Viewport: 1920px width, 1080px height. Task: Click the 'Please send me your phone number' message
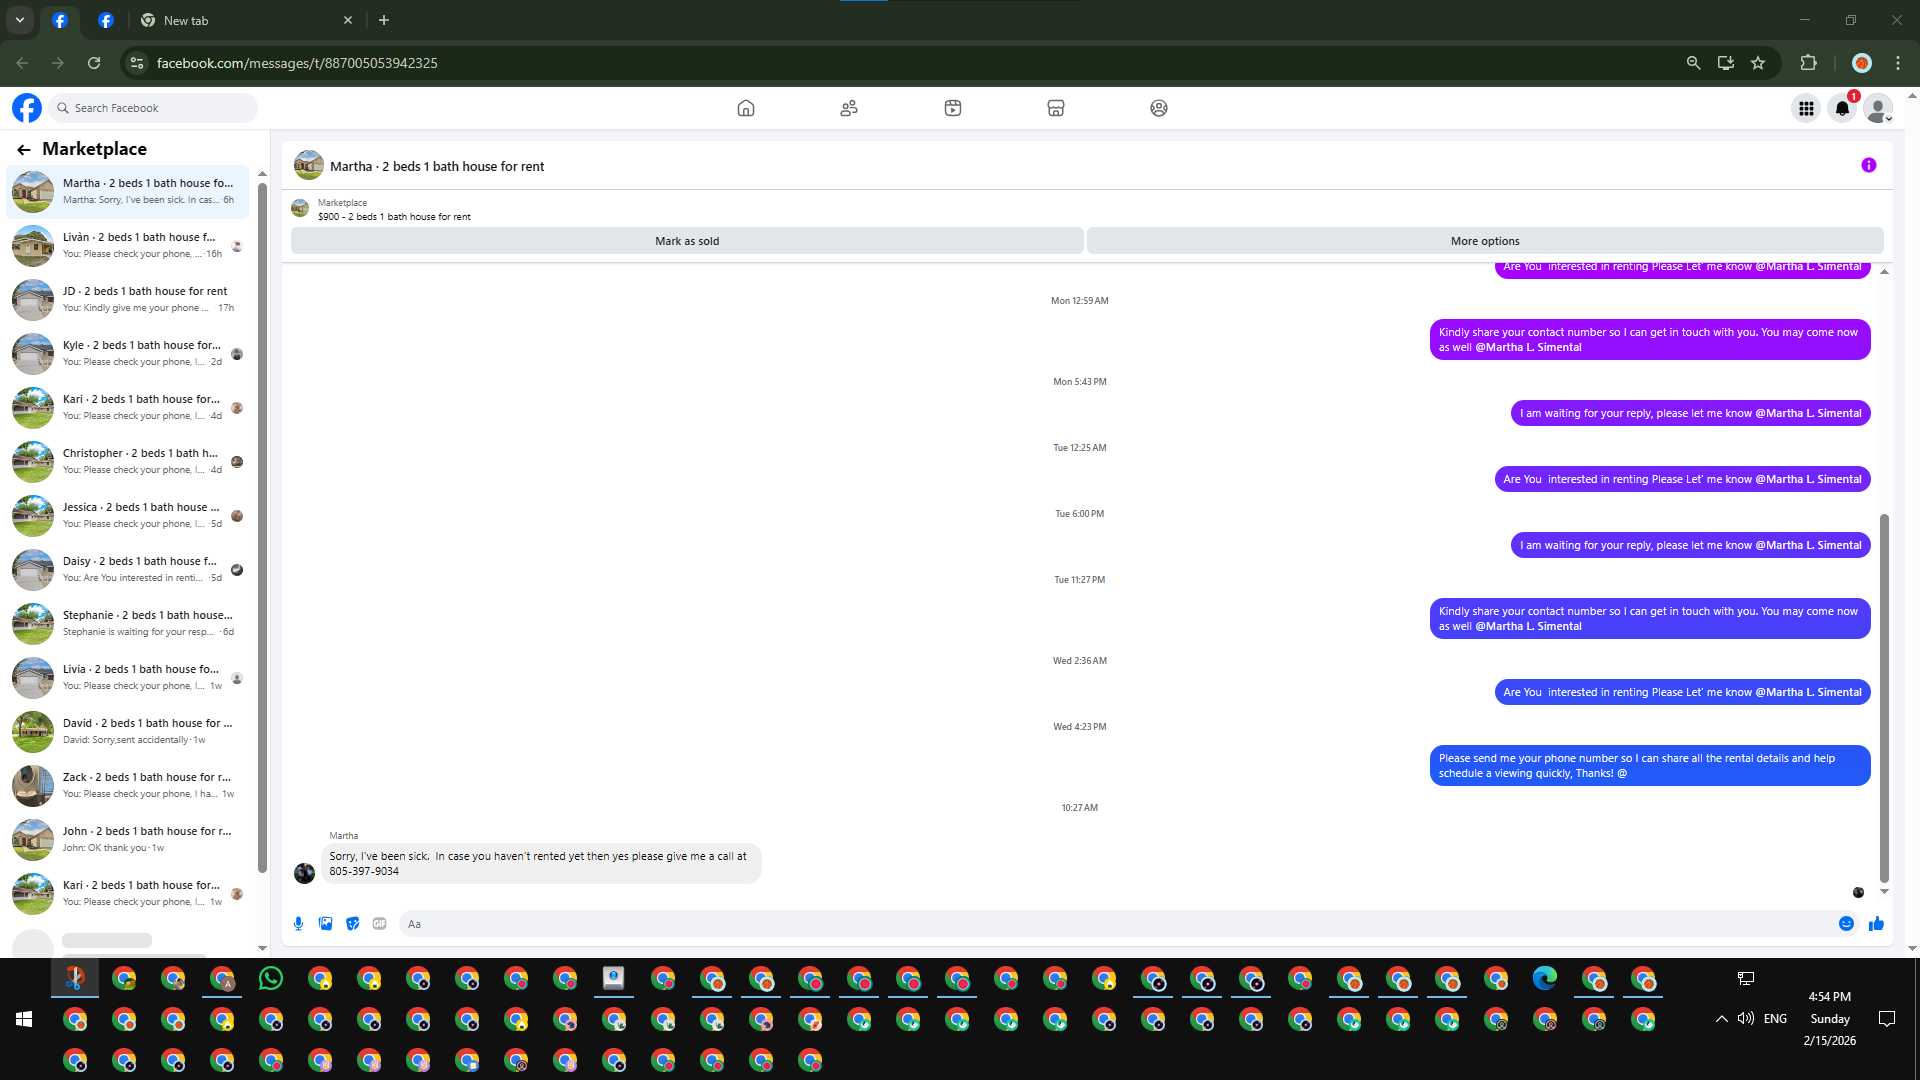click(x=1650, y=766)
